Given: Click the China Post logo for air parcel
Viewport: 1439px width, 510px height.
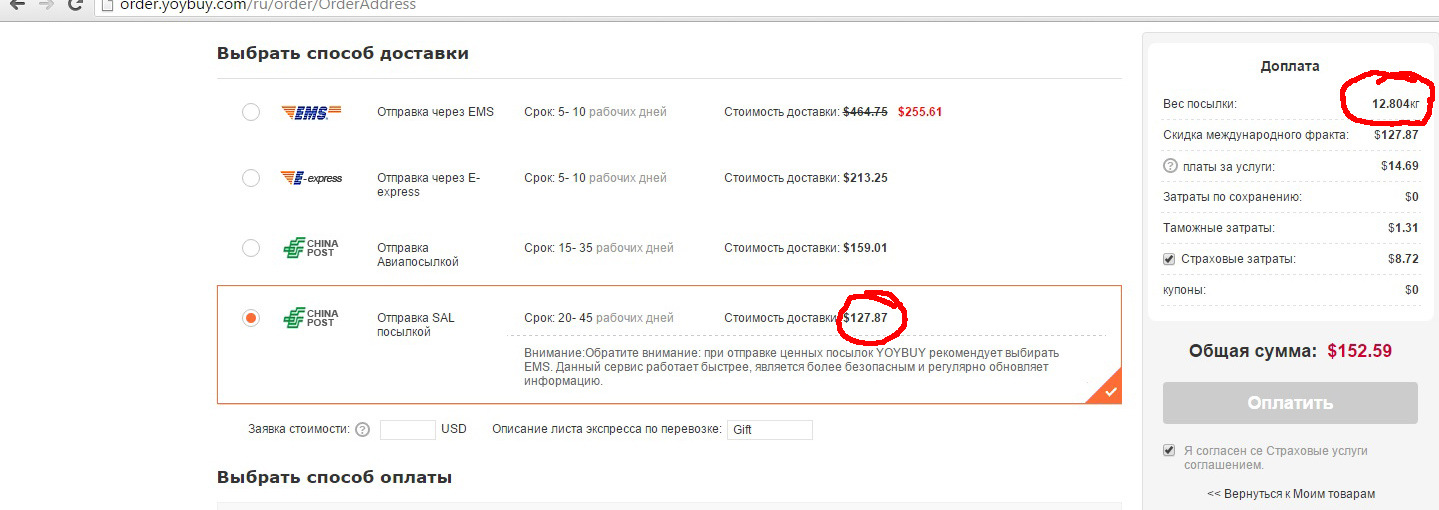Looking at the screenshot, I should [311, 248].
